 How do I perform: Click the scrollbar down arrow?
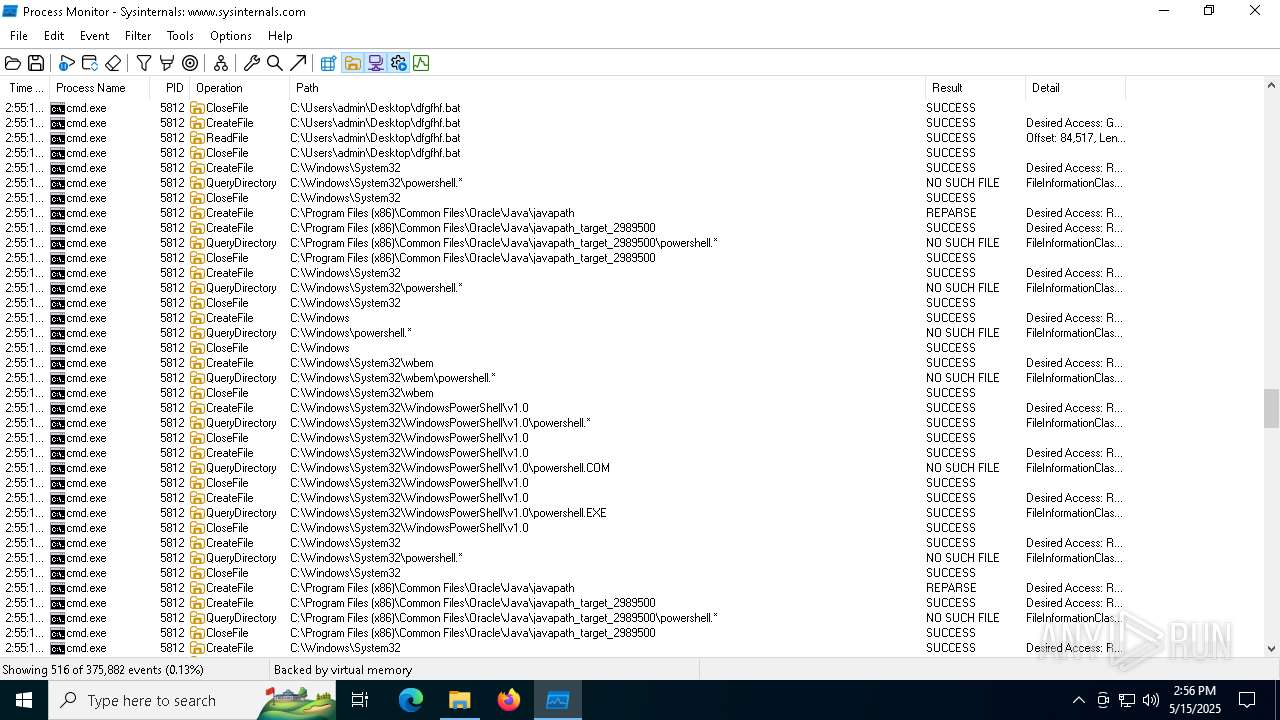1271,648
